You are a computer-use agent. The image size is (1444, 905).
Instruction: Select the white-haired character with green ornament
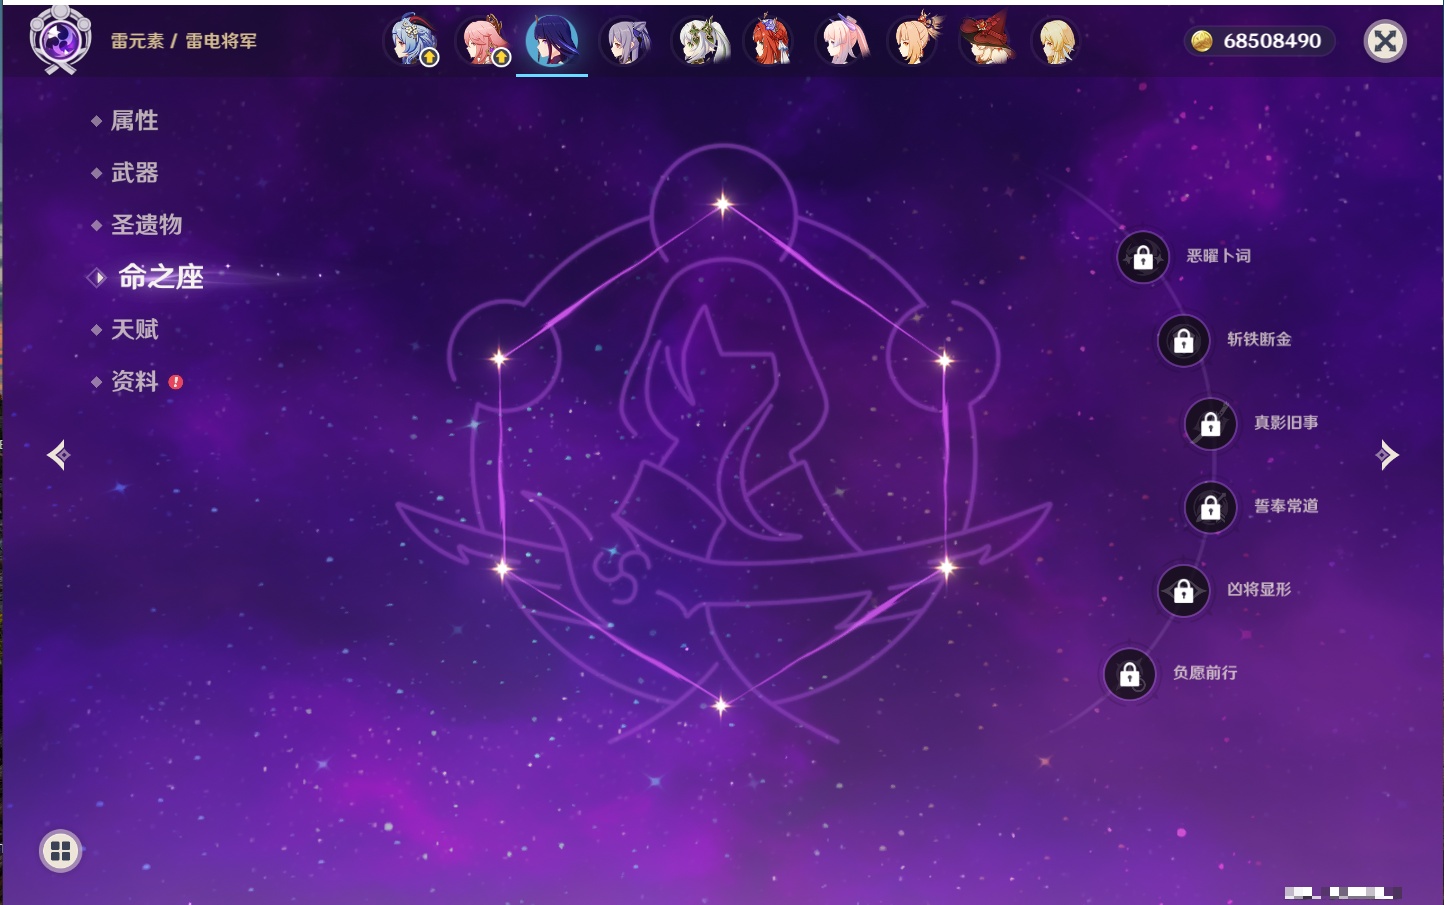pyautogui.click(x=699, y=41)
